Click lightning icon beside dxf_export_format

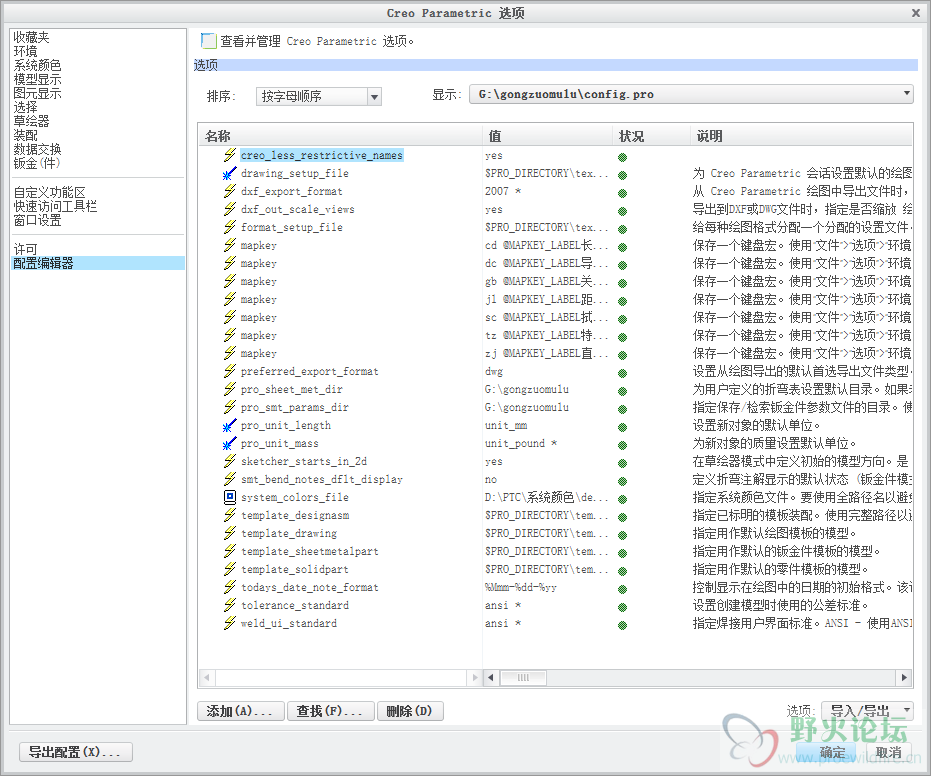coord(230,191)
